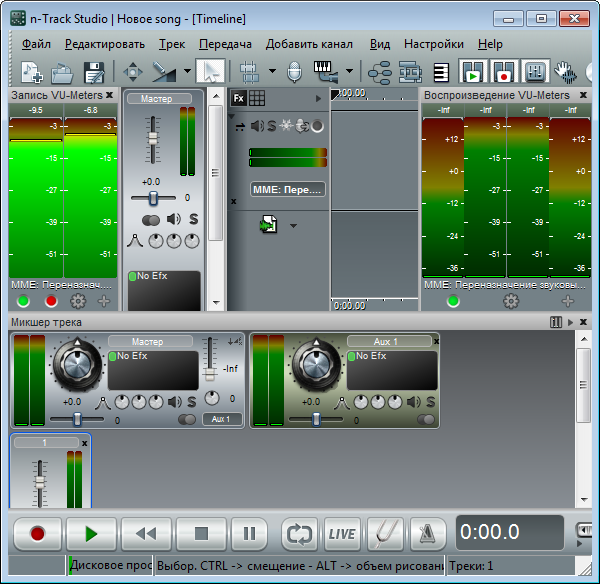Click the tuner fork icon
600x584 pixels.
tap(386, 533)
